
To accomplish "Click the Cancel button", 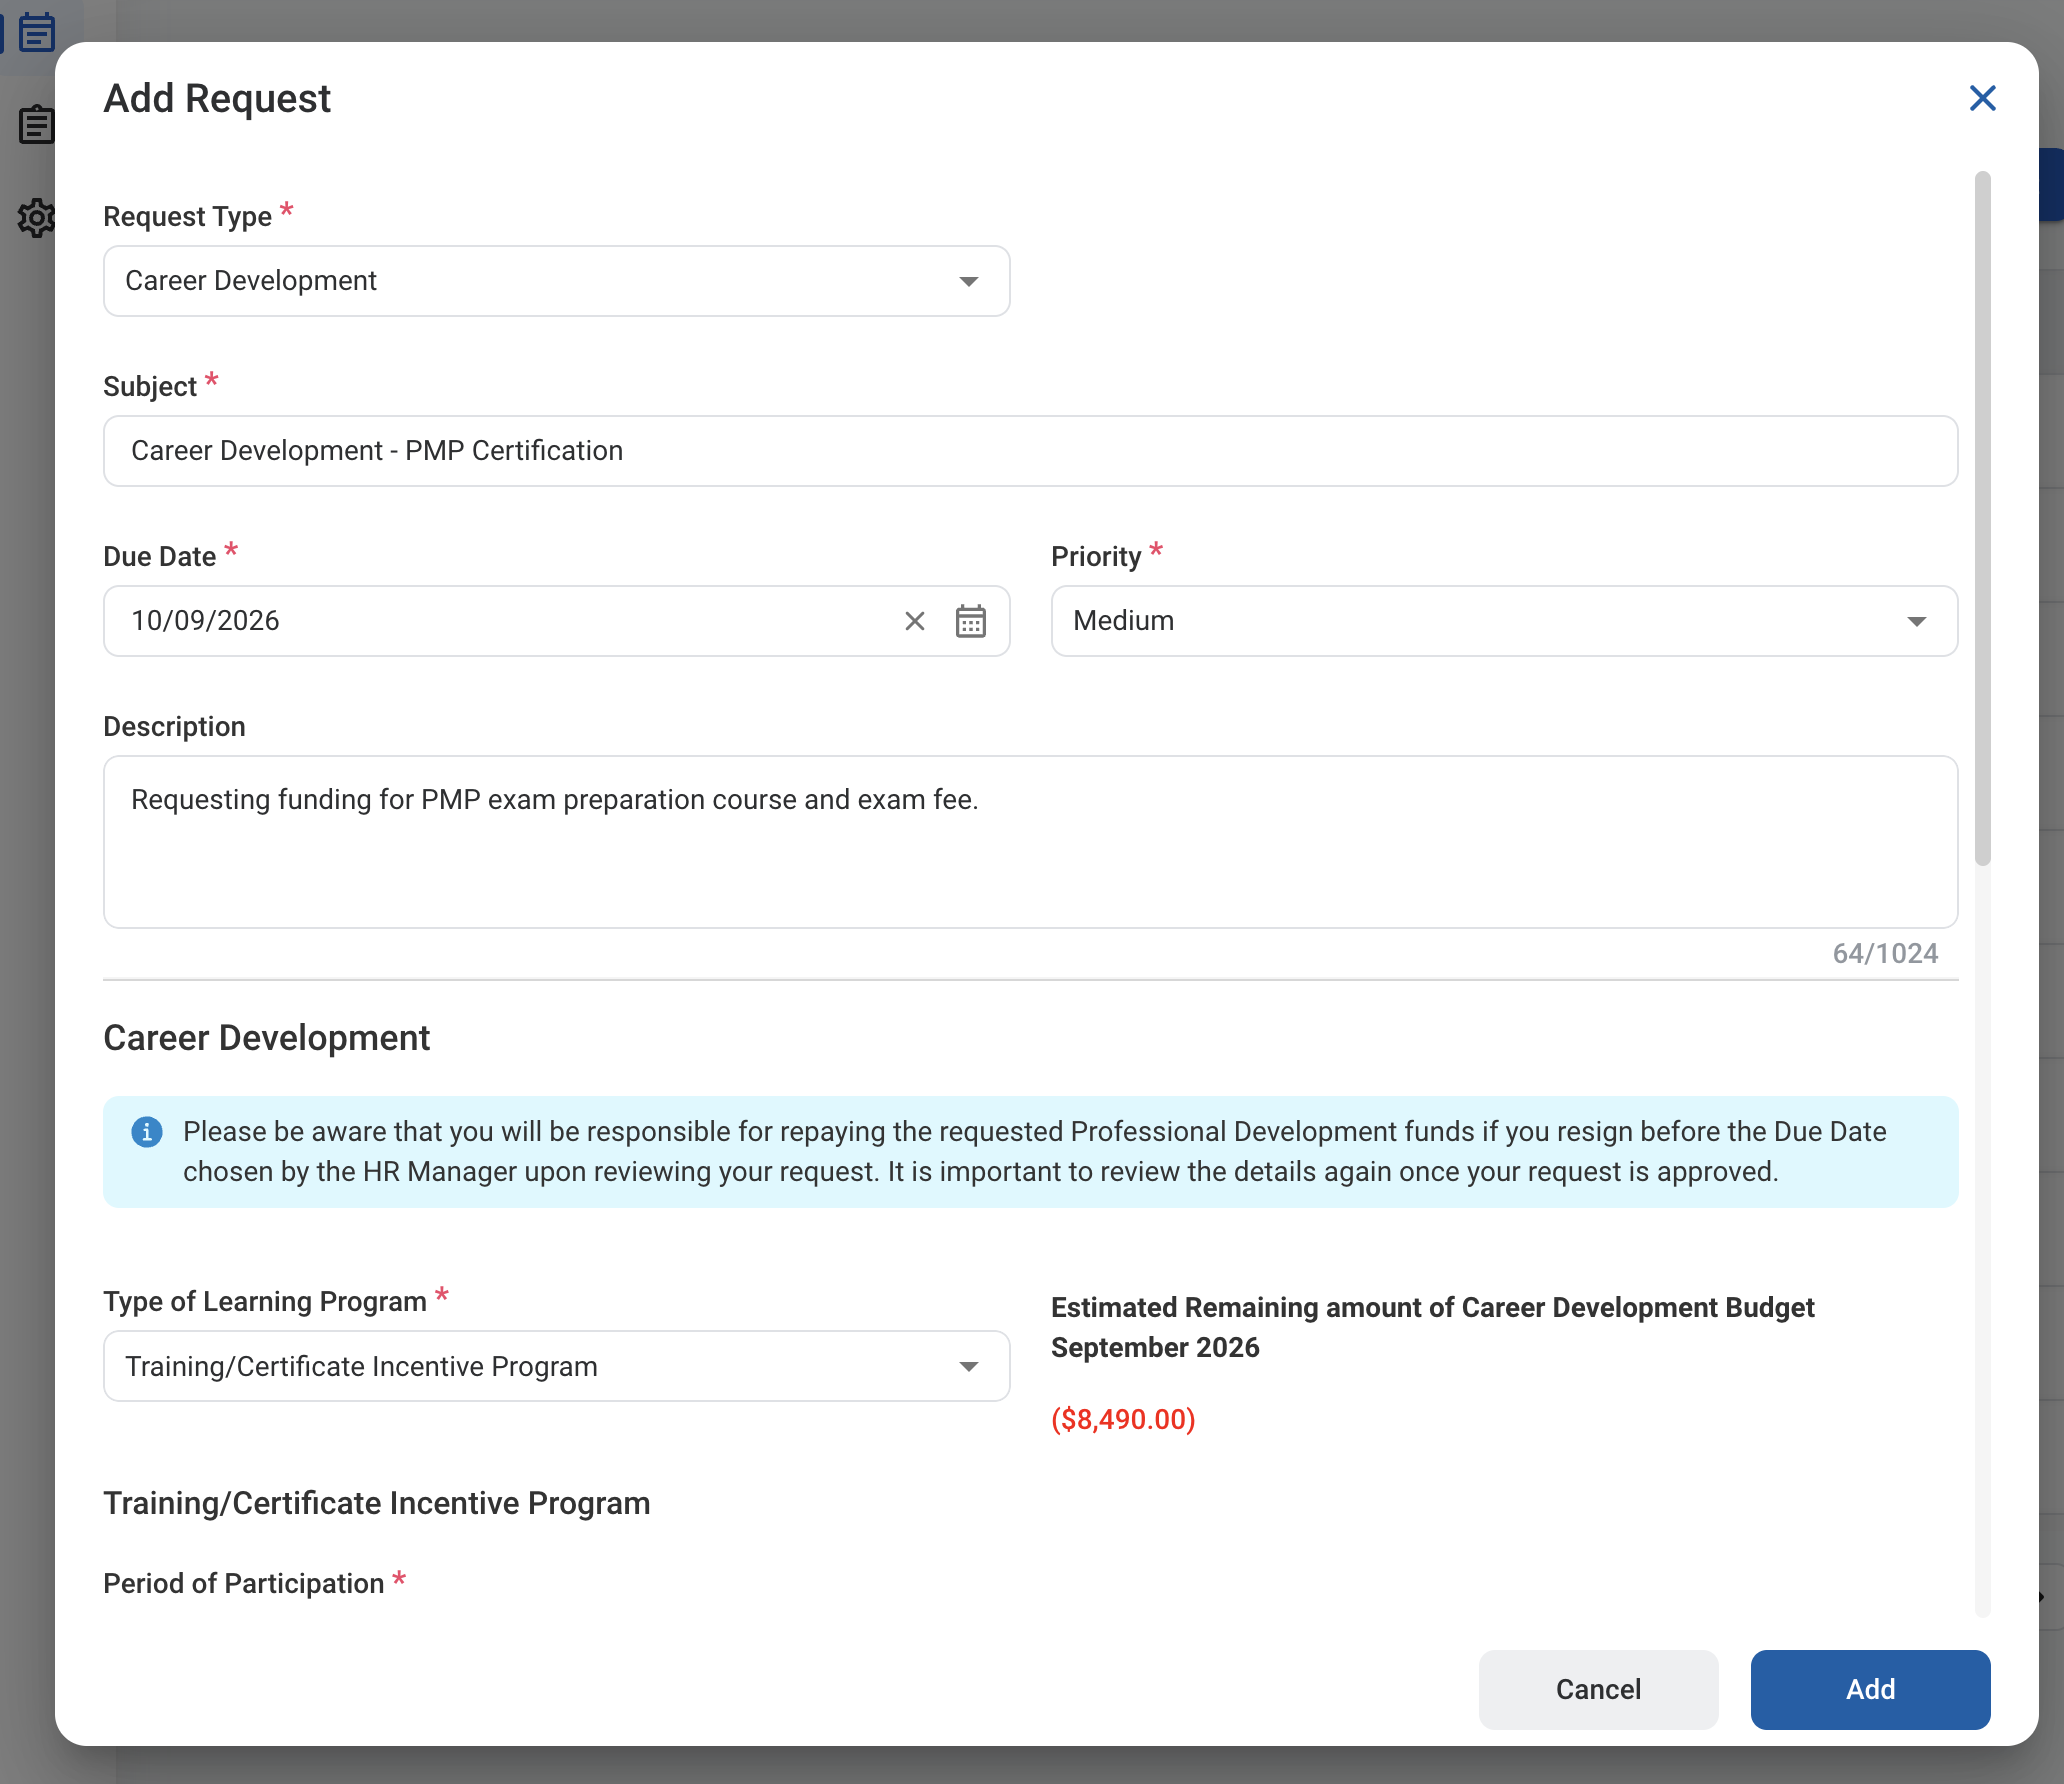I will [1598, 1689].
